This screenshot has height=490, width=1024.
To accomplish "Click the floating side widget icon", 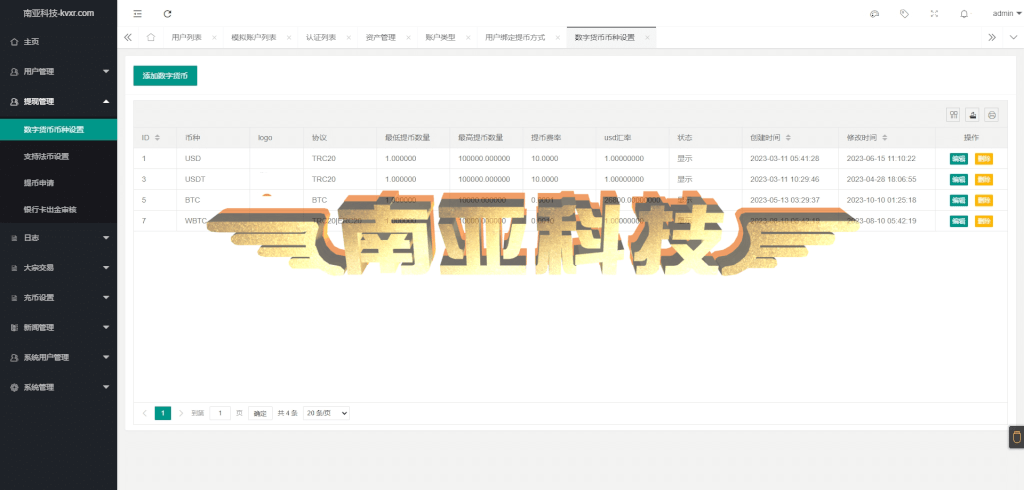I will coord(1016,437).
